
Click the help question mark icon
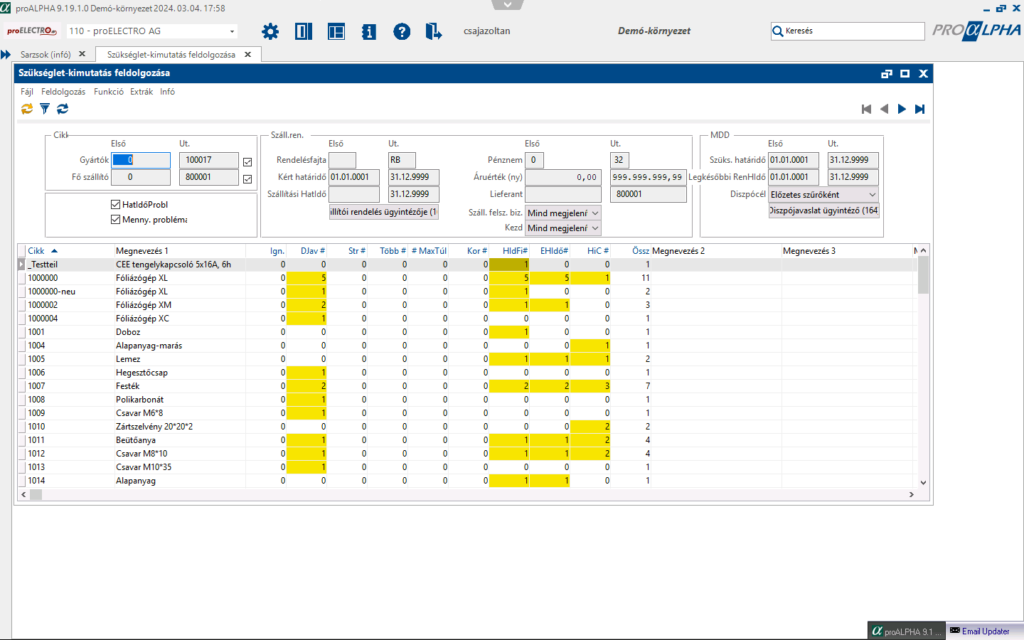click(402, 31)
